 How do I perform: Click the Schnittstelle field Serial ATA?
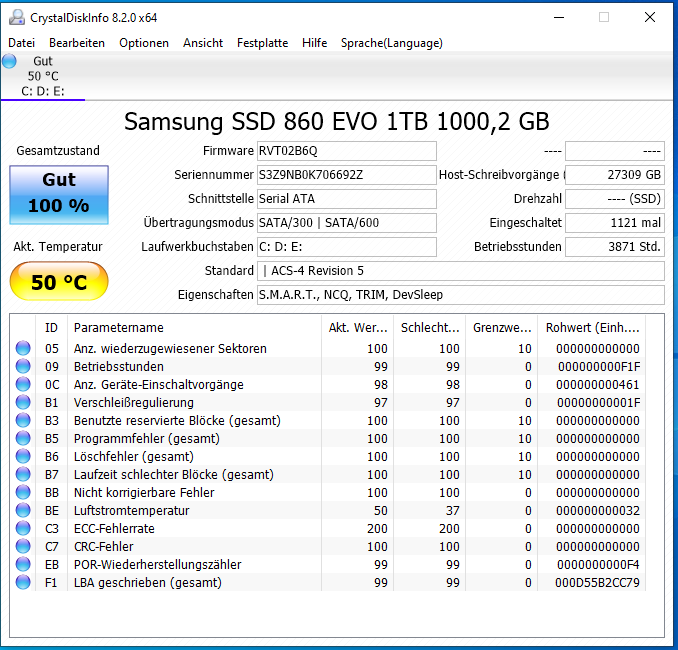(347, 199)
